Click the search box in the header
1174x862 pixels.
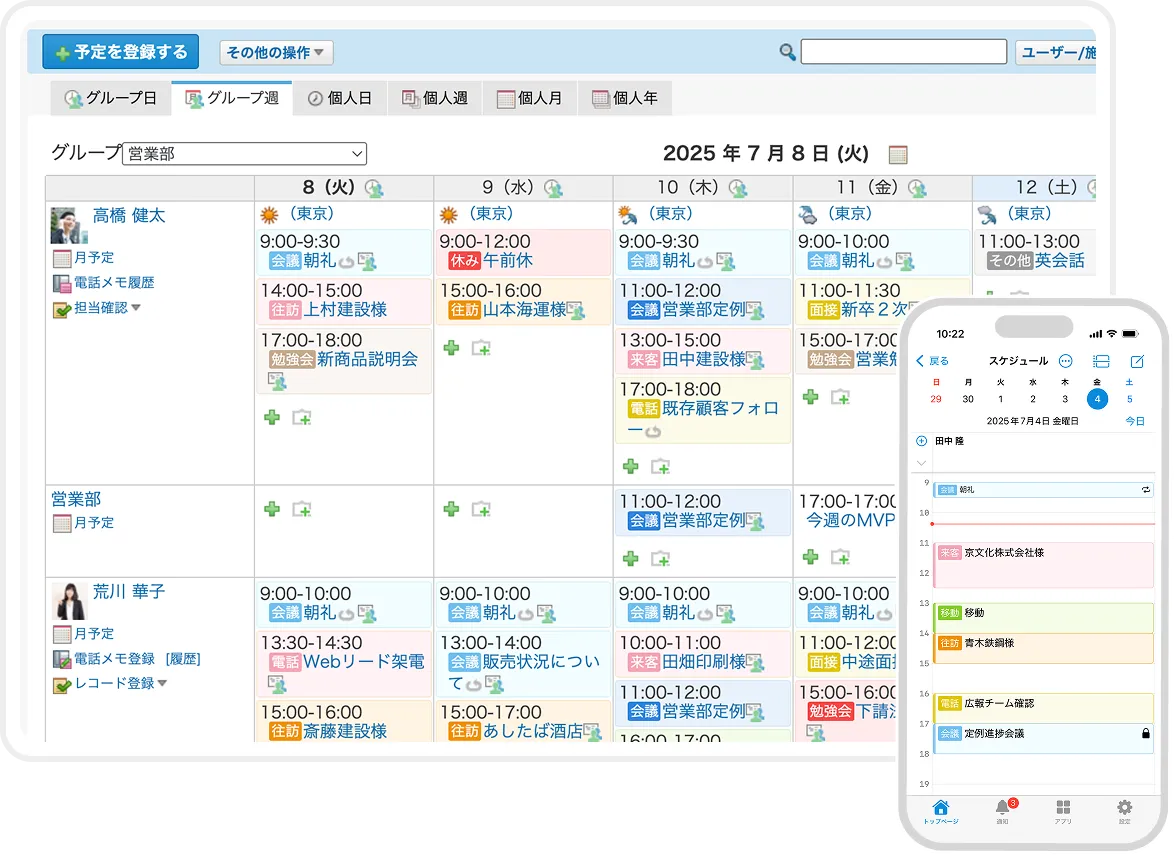tap(903, 52)
